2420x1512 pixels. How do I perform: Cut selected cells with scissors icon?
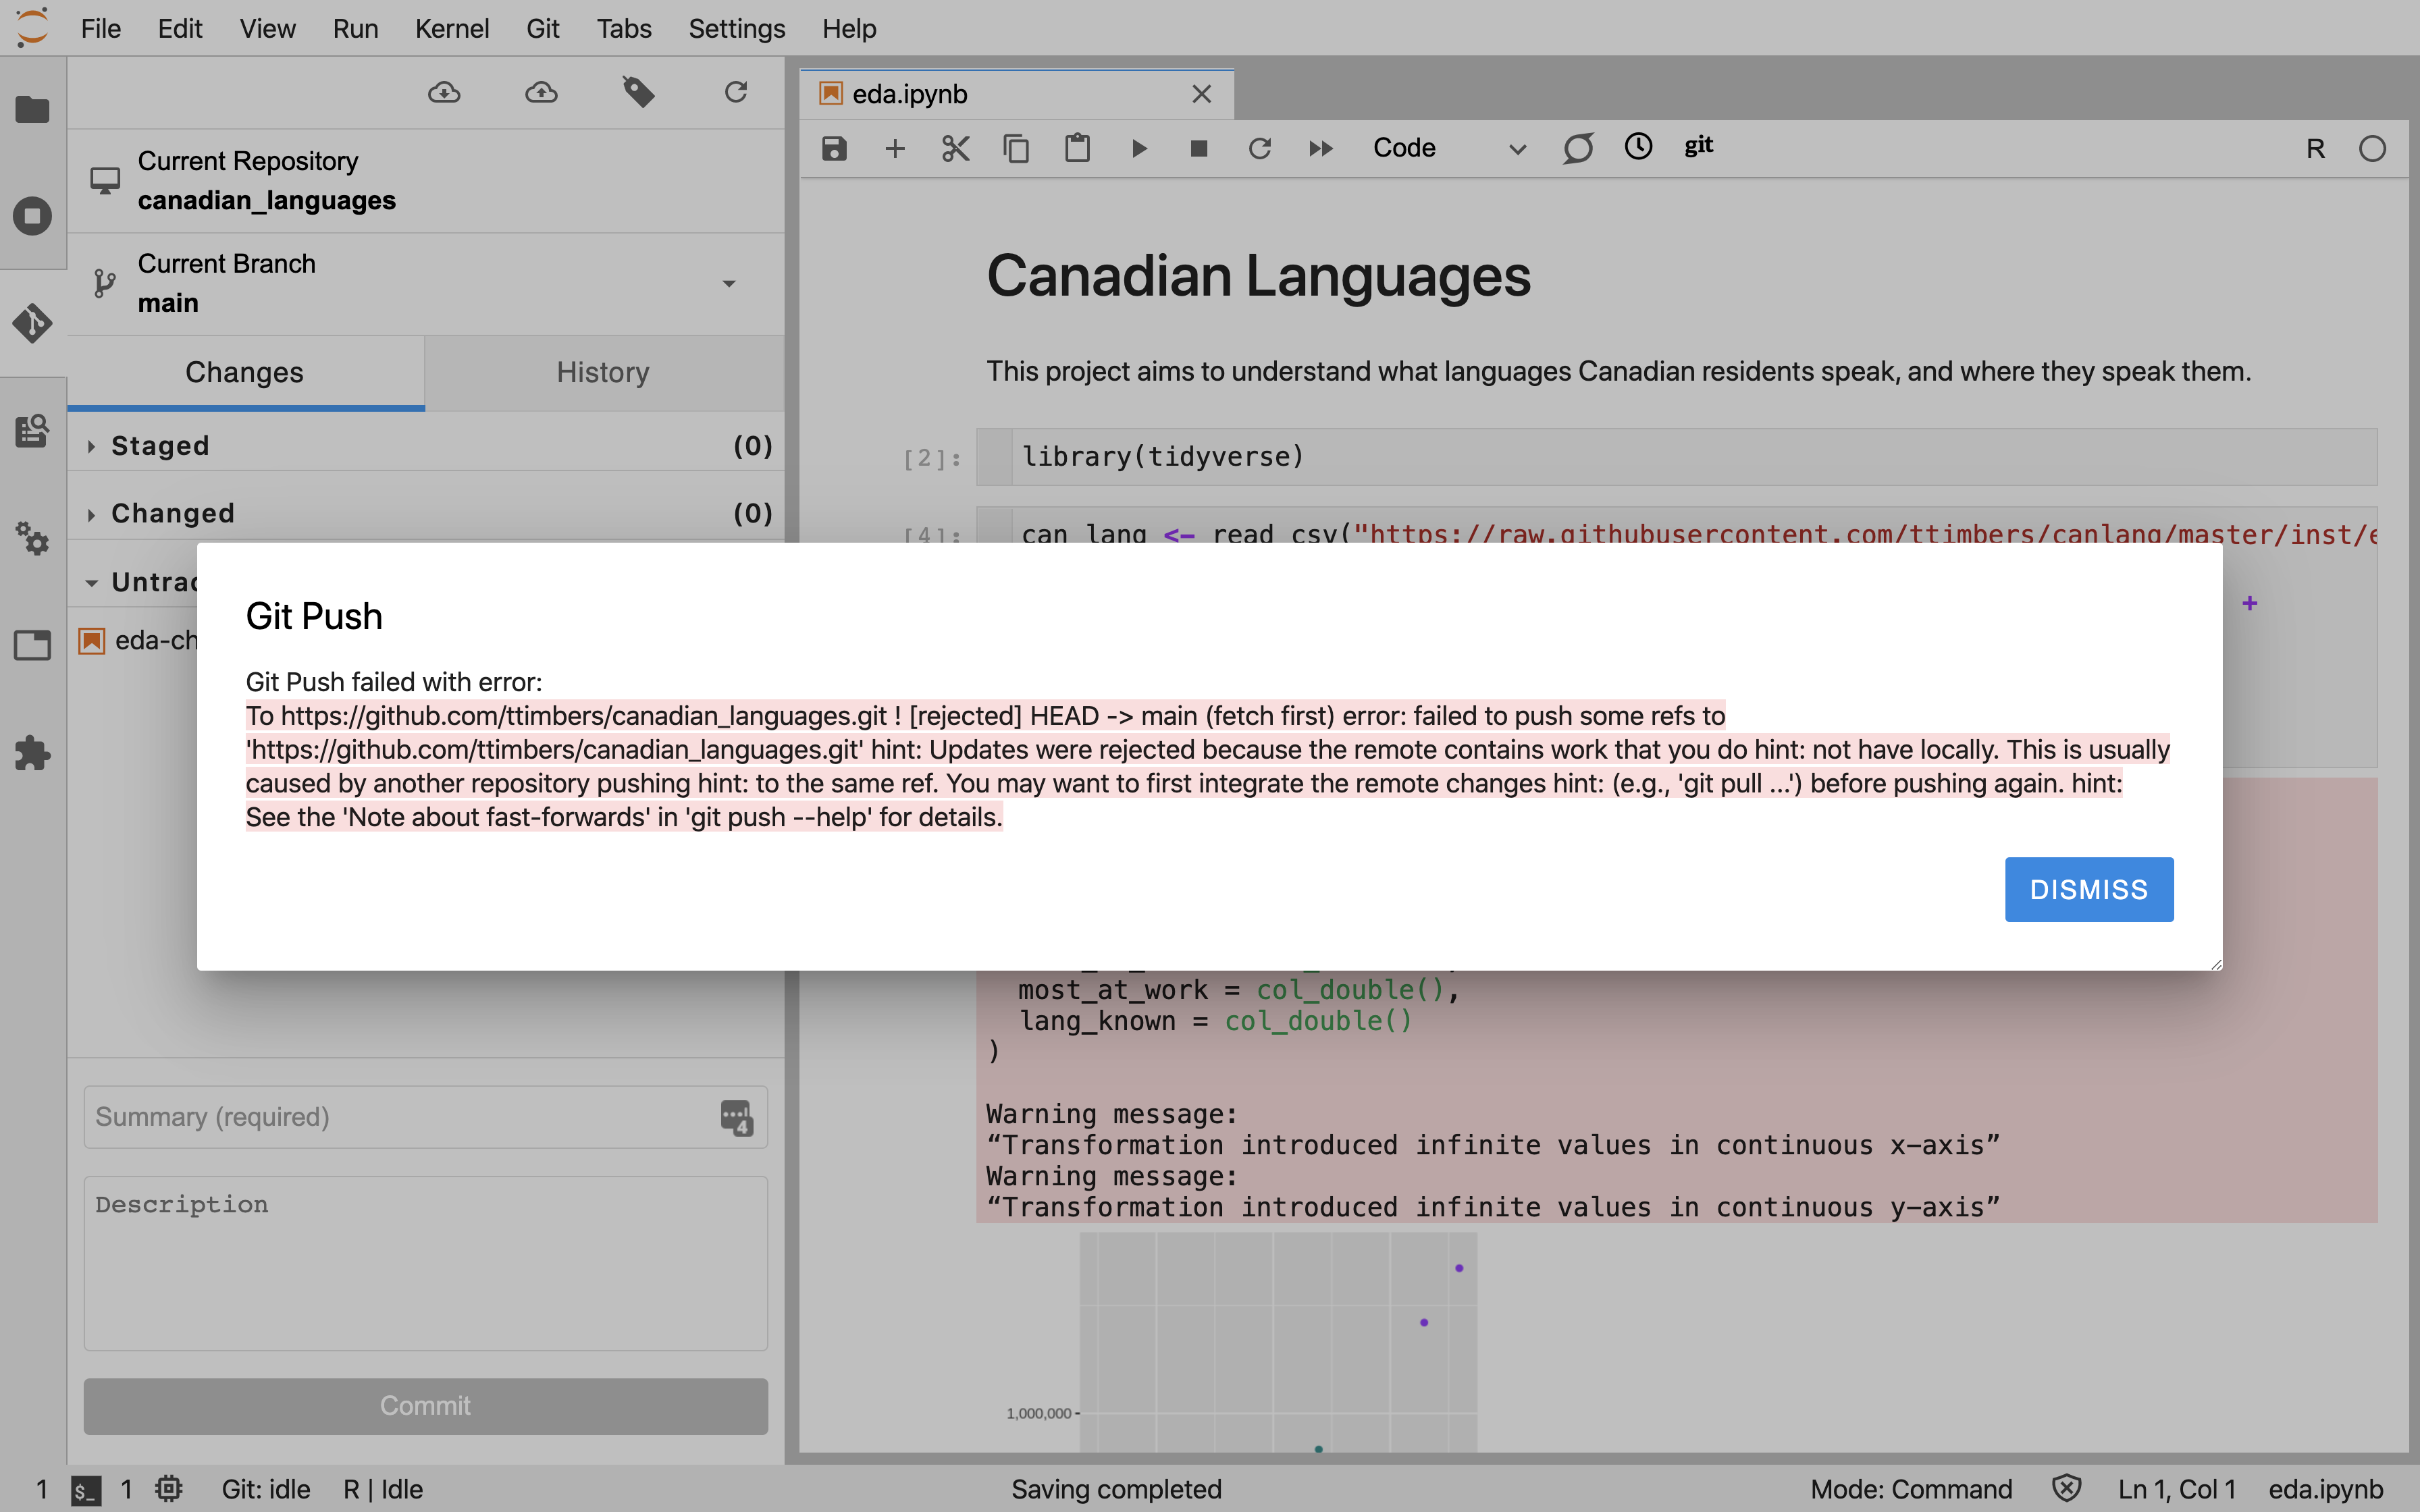pos(956,149)
